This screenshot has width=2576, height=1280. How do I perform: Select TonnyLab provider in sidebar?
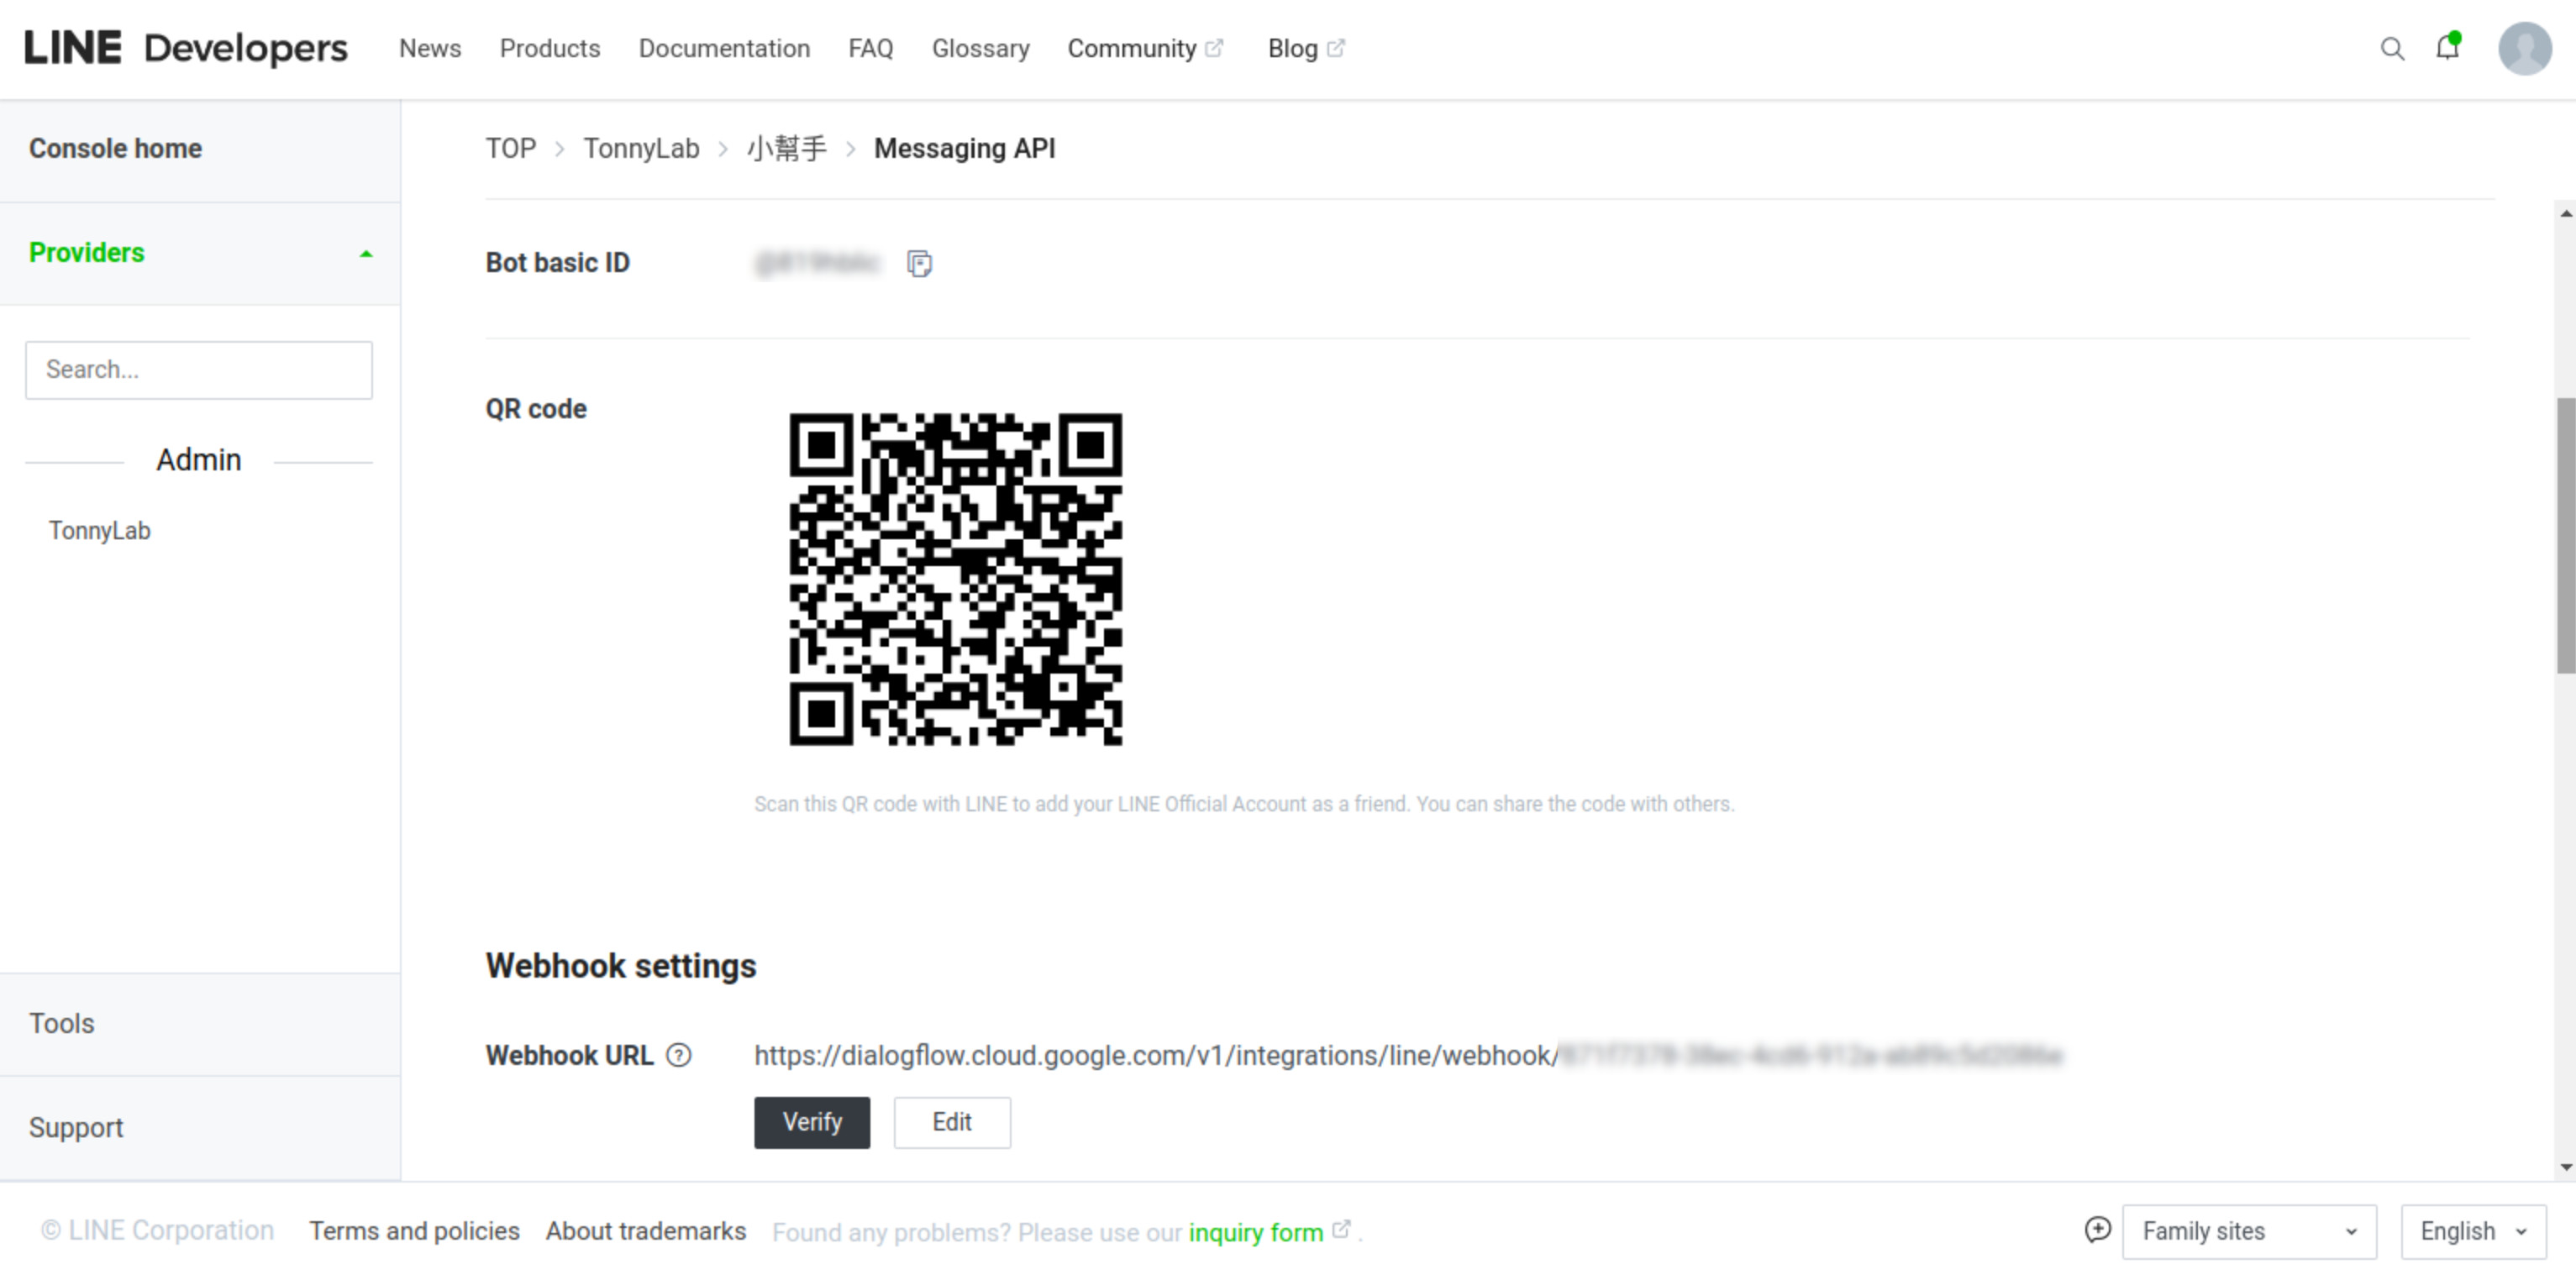[100, 531]
